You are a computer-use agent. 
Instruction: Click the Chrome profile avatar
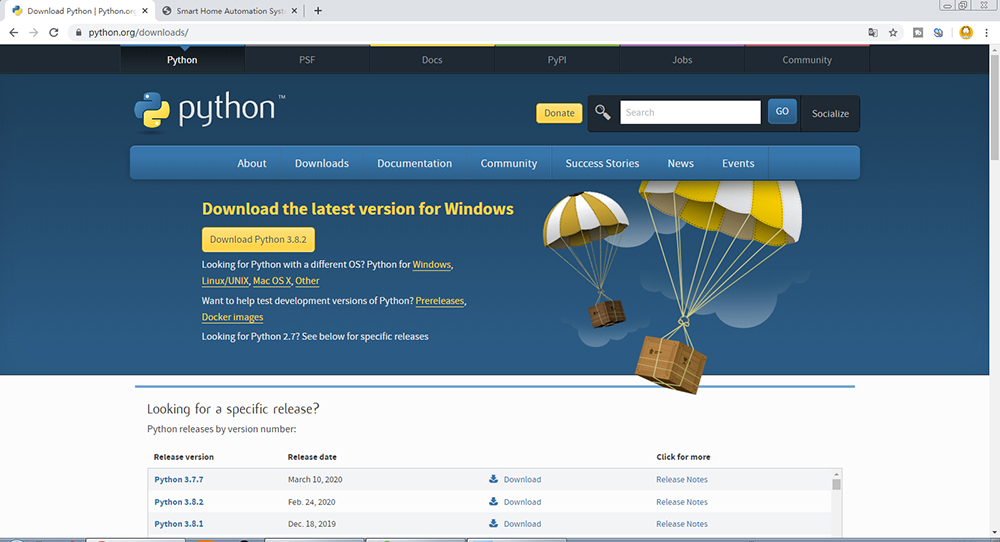coord(966,32)
